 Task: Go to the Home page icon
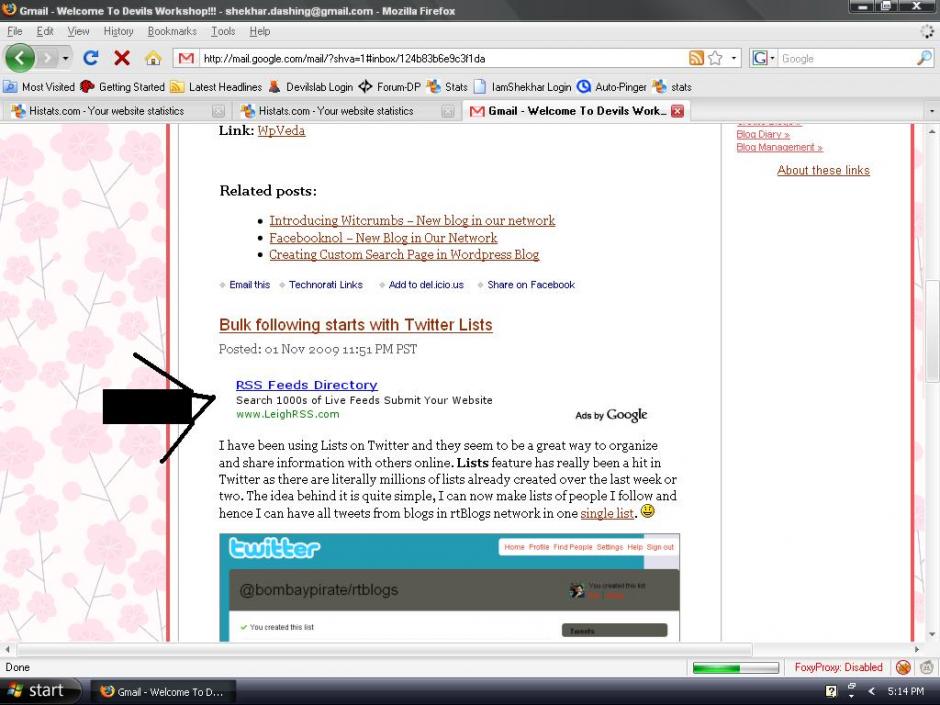(153, 58)
